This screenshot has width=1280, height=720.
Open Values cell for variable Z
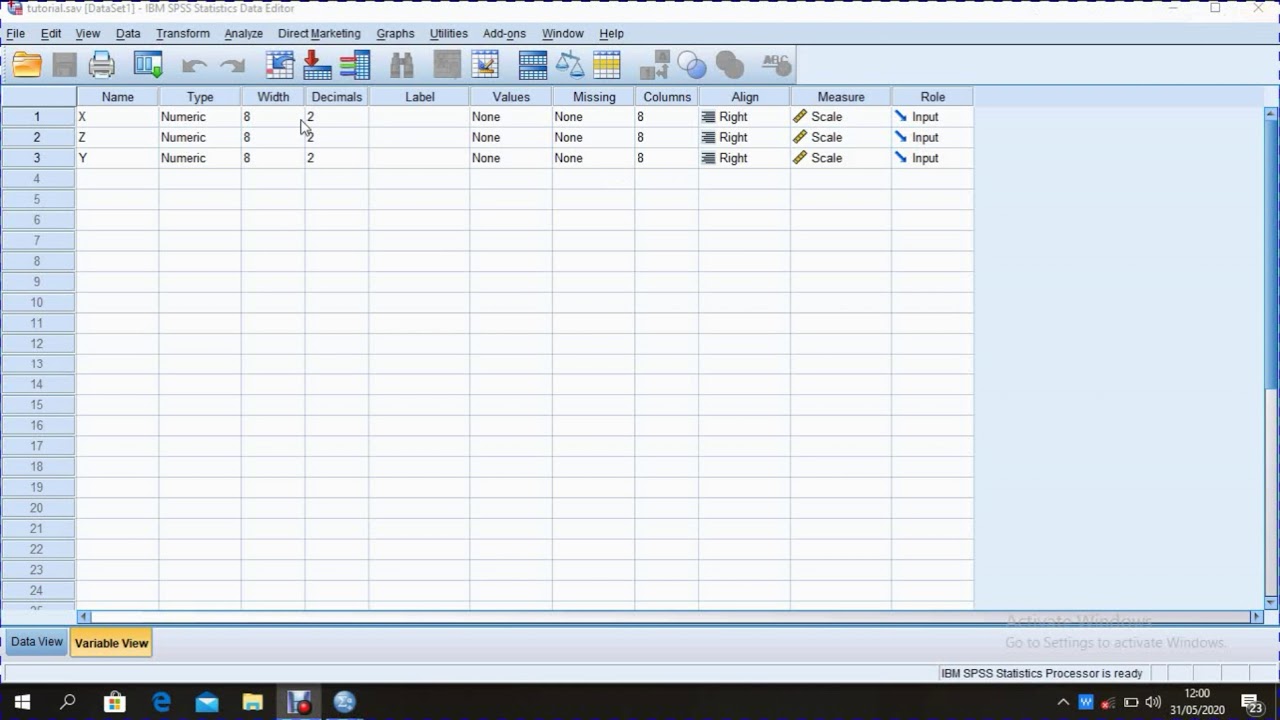click(x=510, y=137)
